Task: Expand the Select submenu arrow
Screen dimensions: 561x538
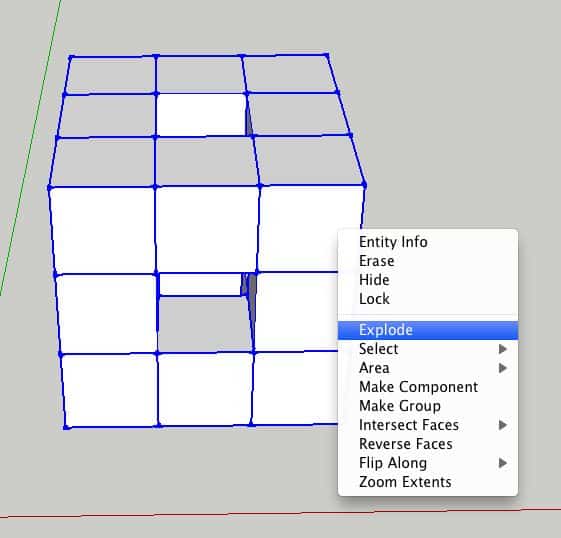Action: pyautogui.click(x=503, y=349)
